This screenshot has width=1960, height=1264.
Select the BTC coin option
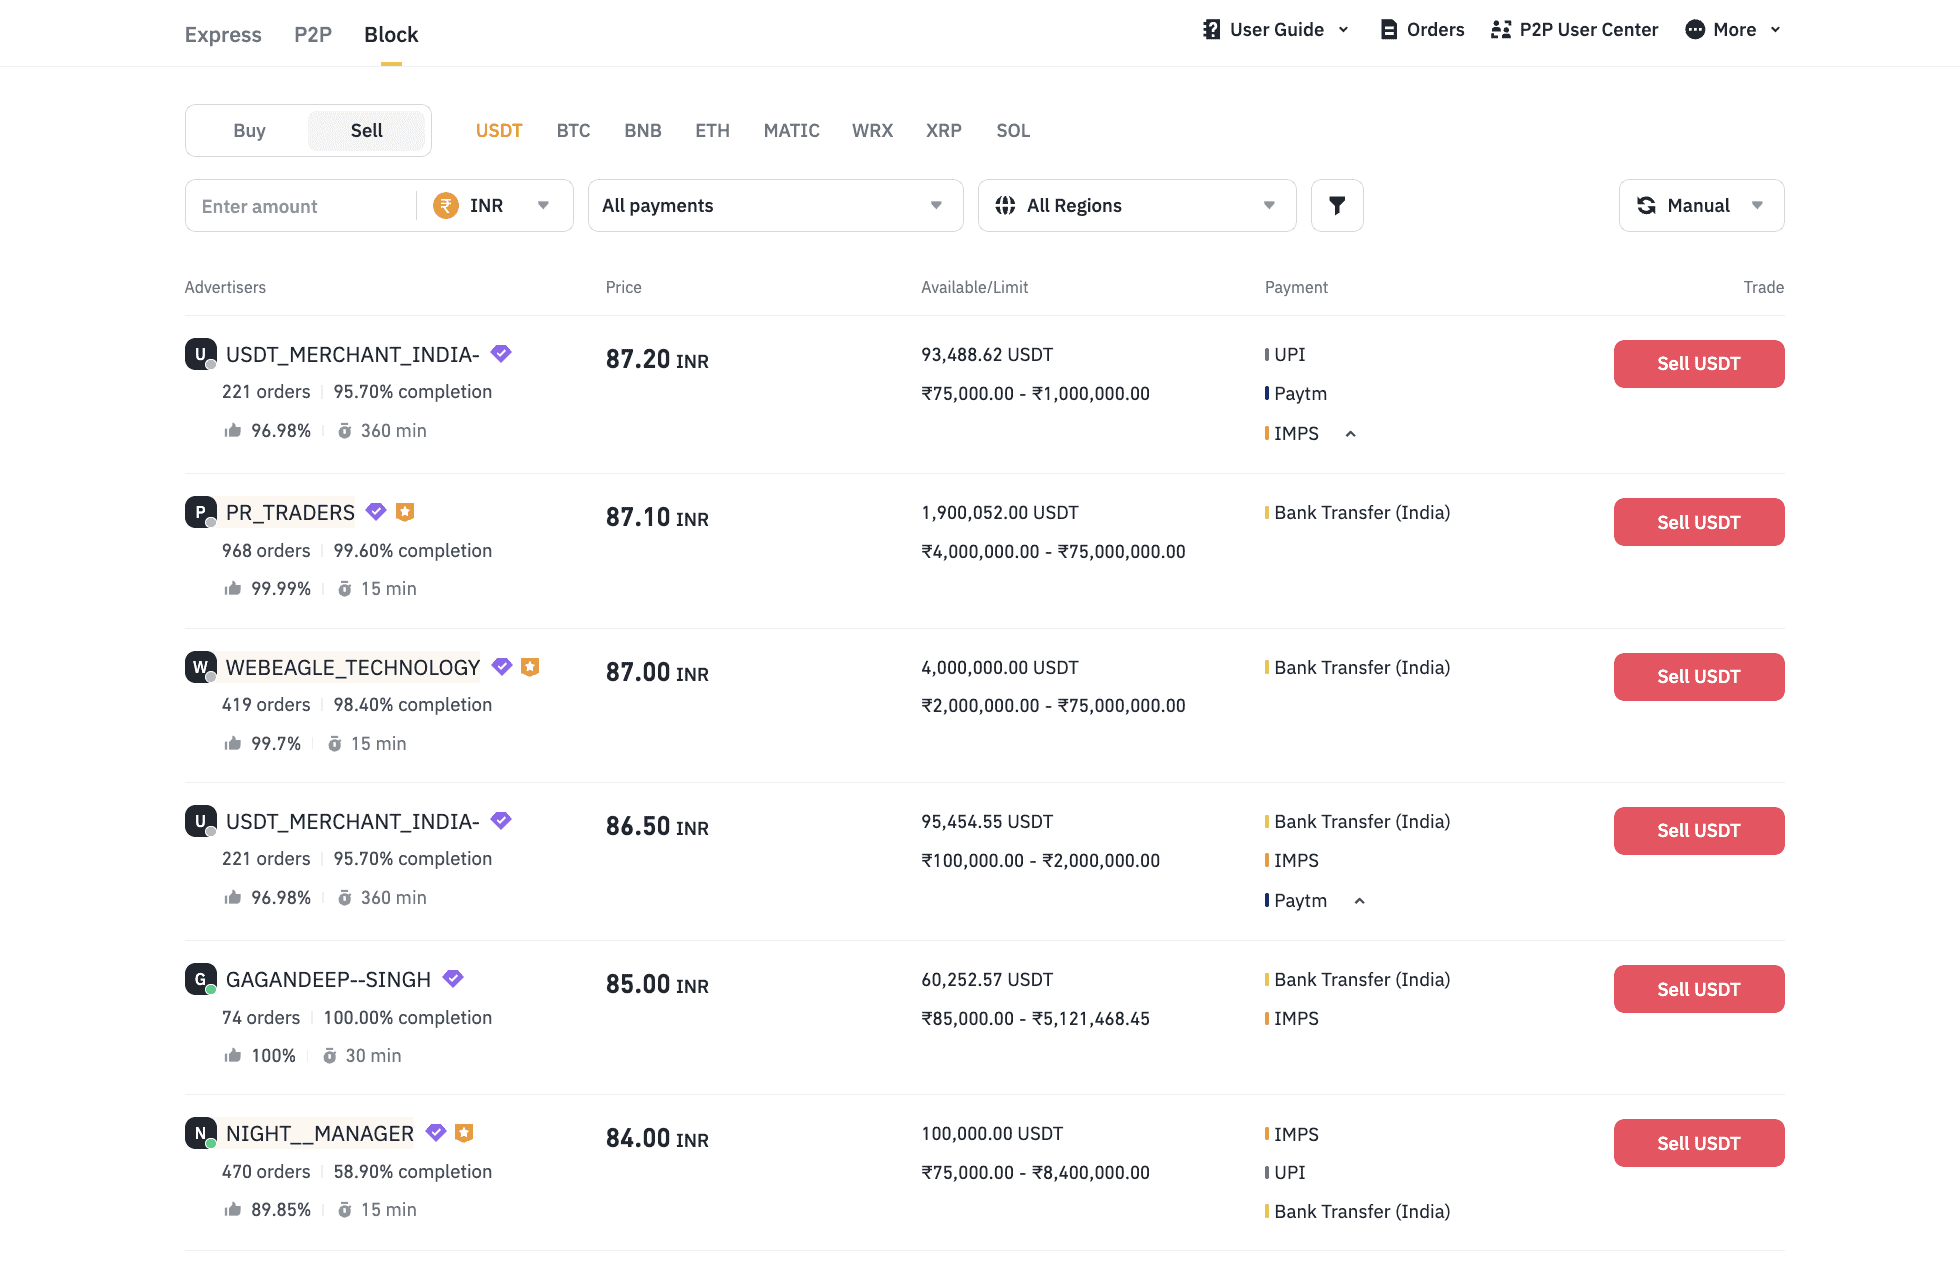[x=573, y=131]
